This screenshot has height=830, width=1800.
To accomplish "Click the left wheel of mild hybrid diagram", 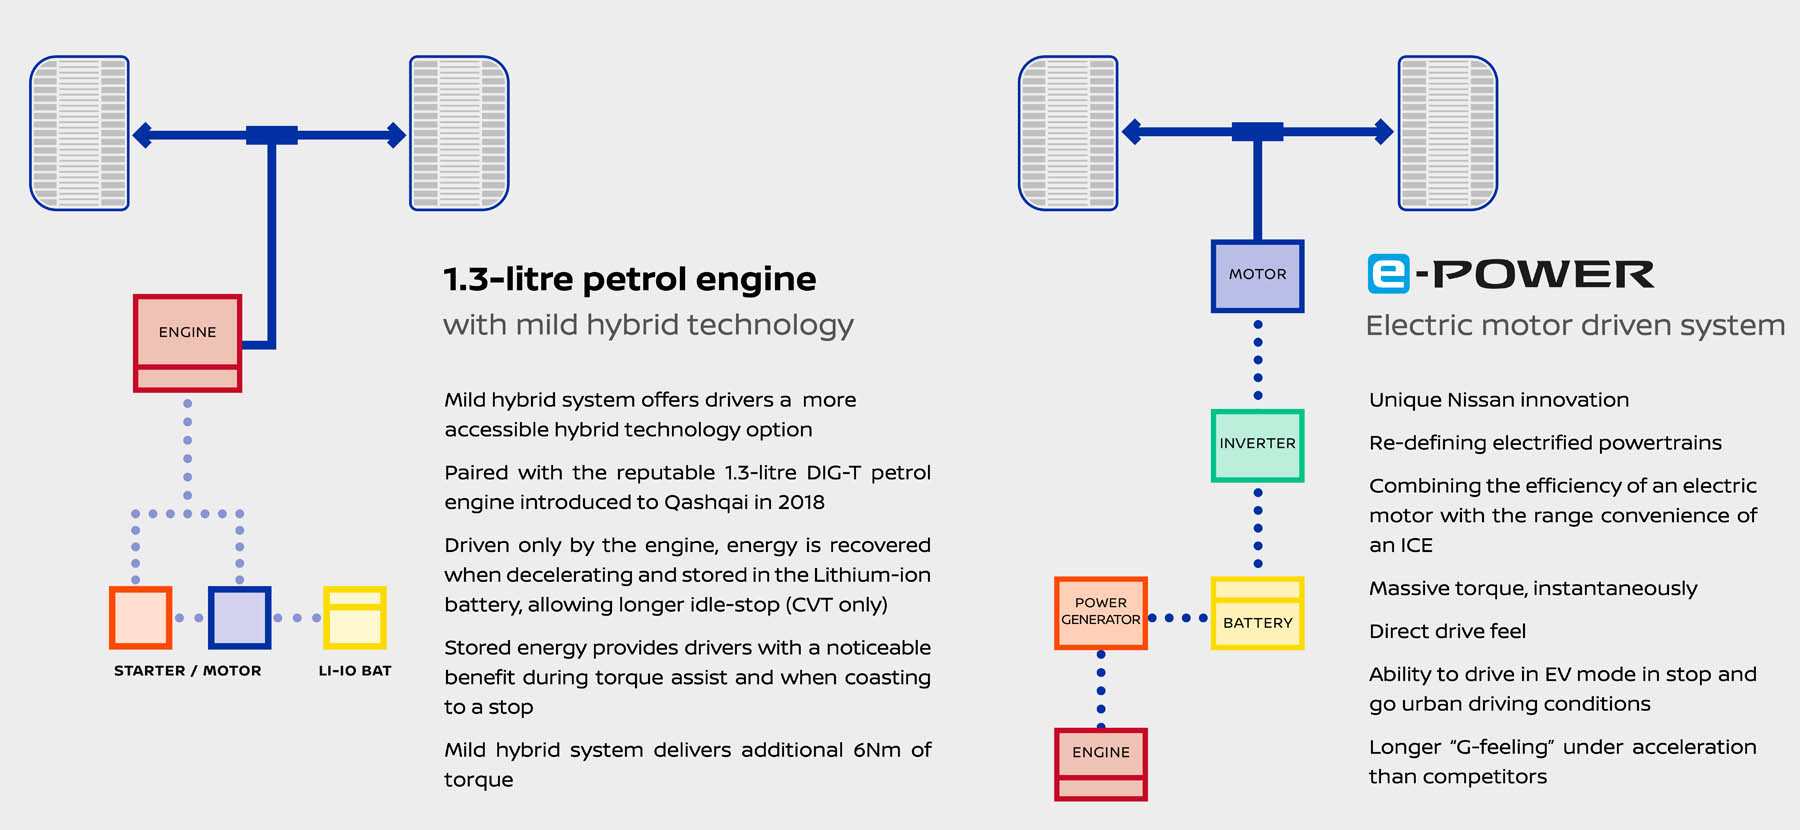I will point(80,133).
